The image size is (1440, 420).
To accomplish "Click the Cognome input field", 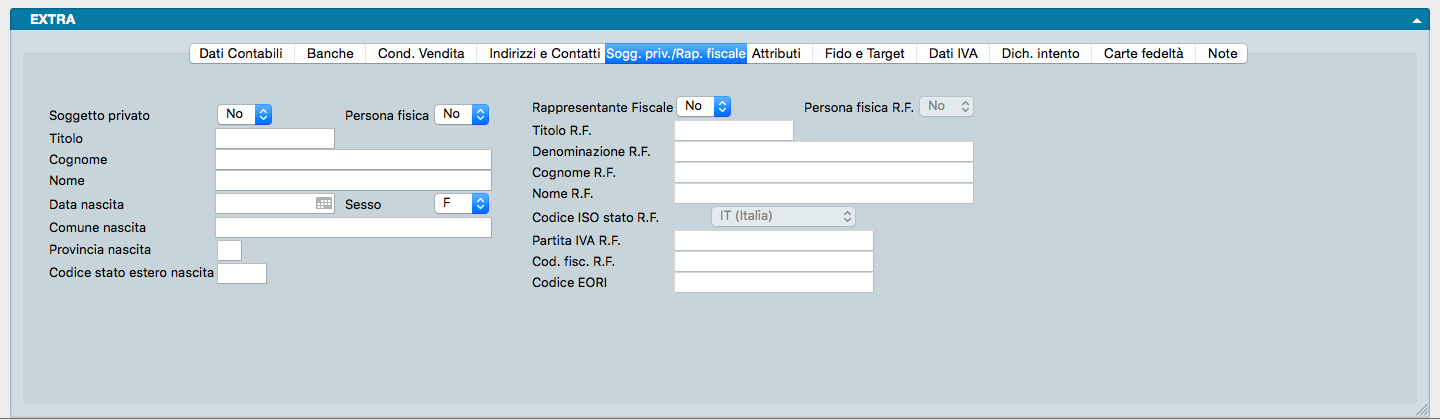I will [353, 160].
